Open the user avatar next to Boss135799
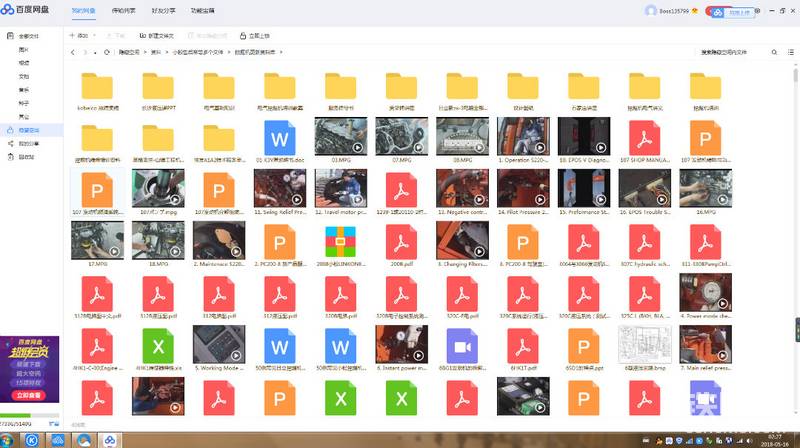The image size is (800, 448). tap(650, 11)
